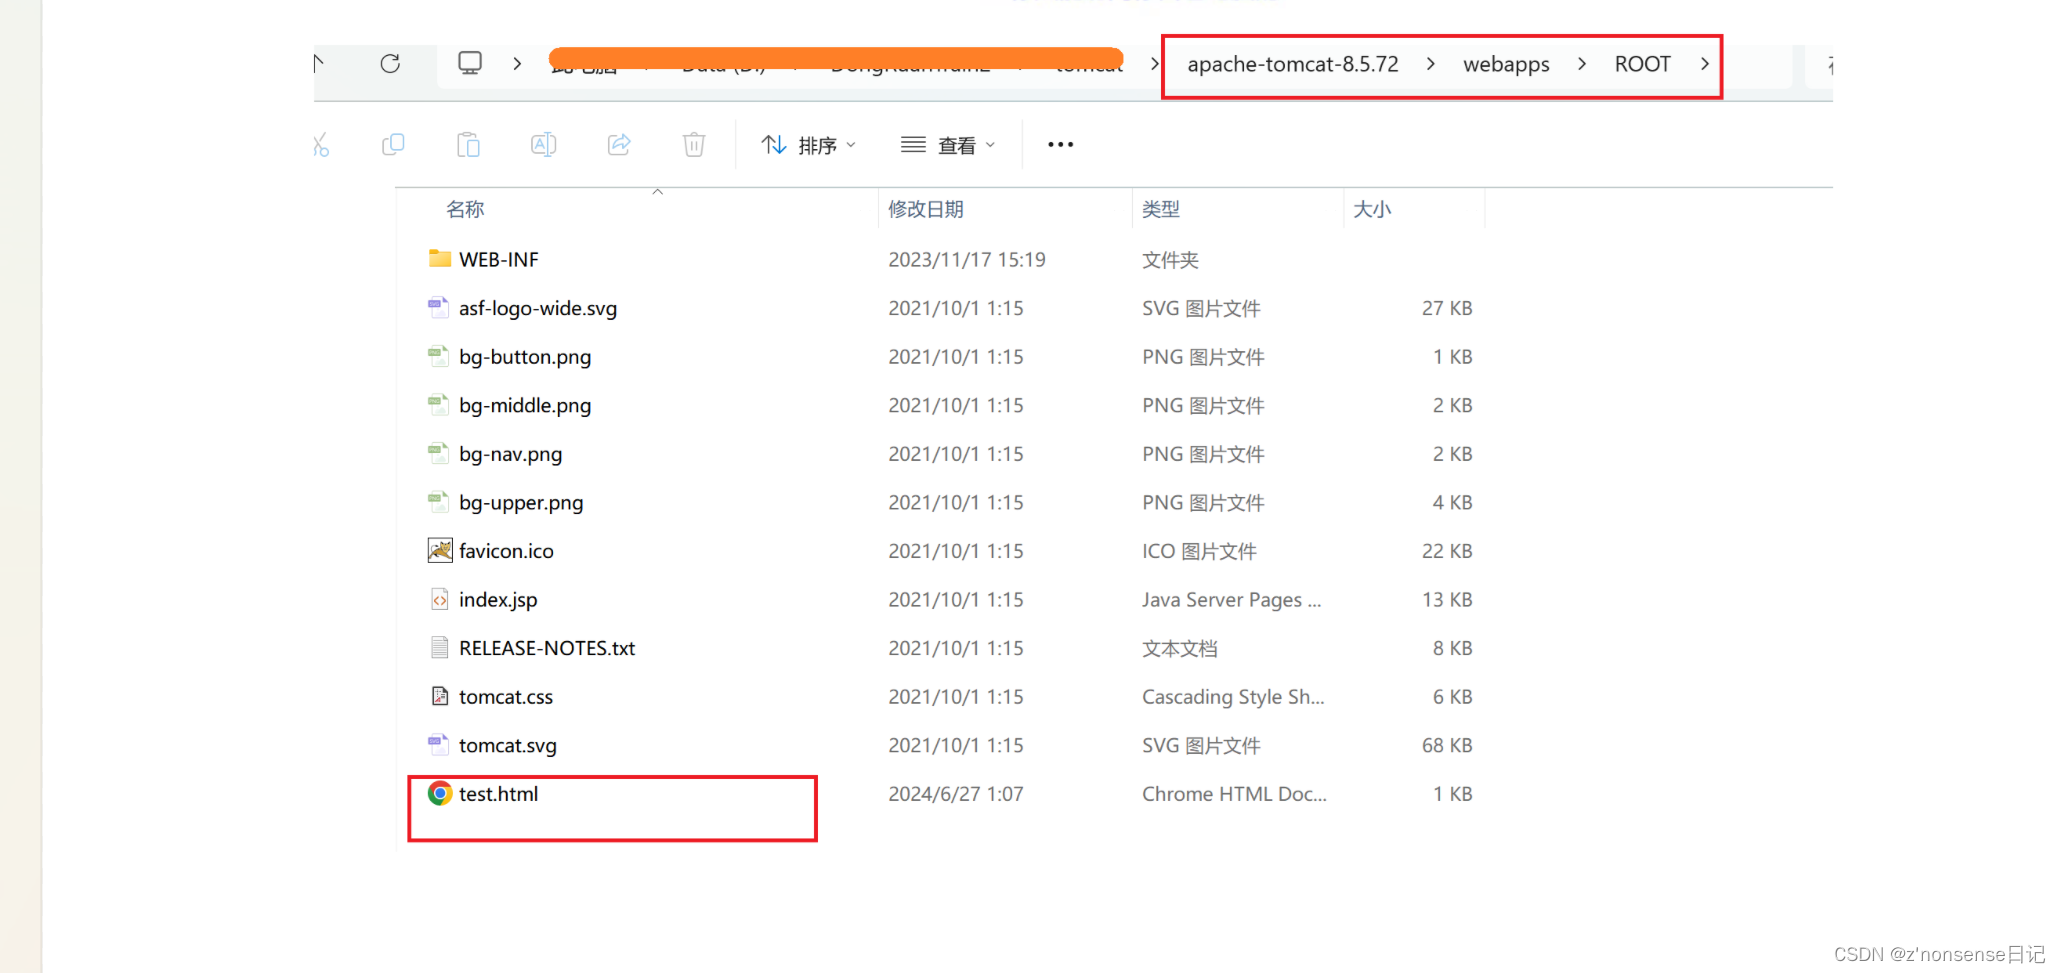
Task: Click the 27 KB size of asf-logo-wide.svg
Action: pyautogui.click(x=1447, y=308)
